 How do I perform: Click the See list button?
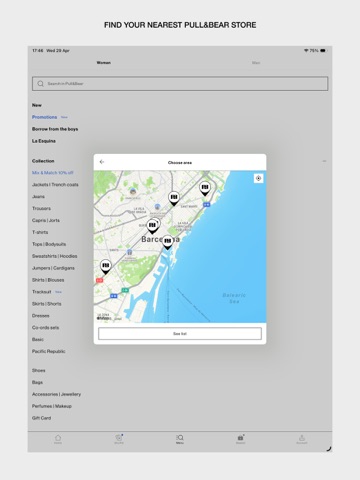point(180,334)
